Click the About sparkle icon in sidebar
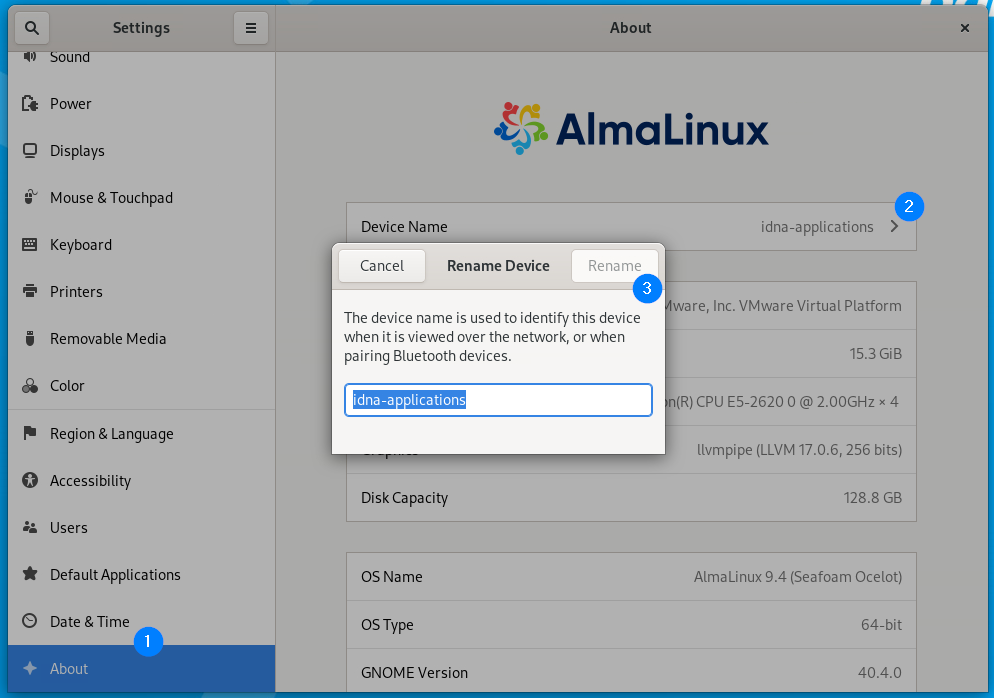994x698 pixels. [x=30, y=668]
